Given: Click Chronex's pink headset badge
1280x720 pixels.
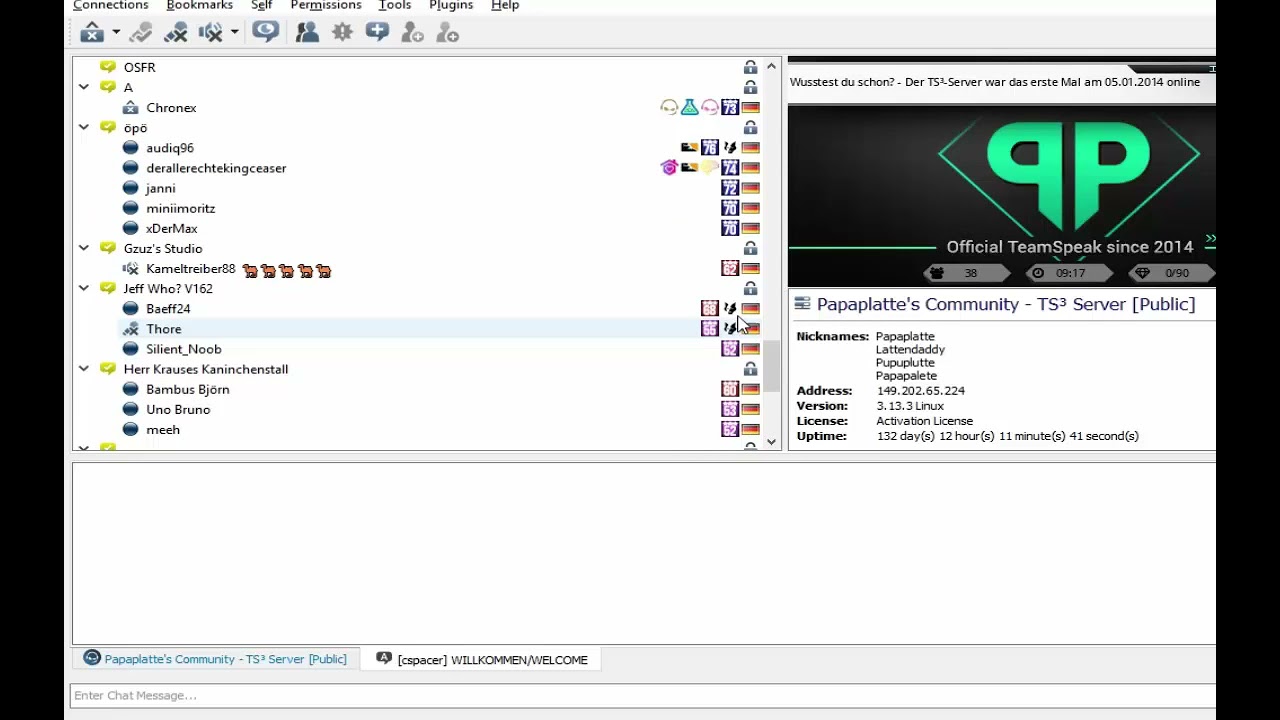Looking at the screenshot, I should 709,107.
